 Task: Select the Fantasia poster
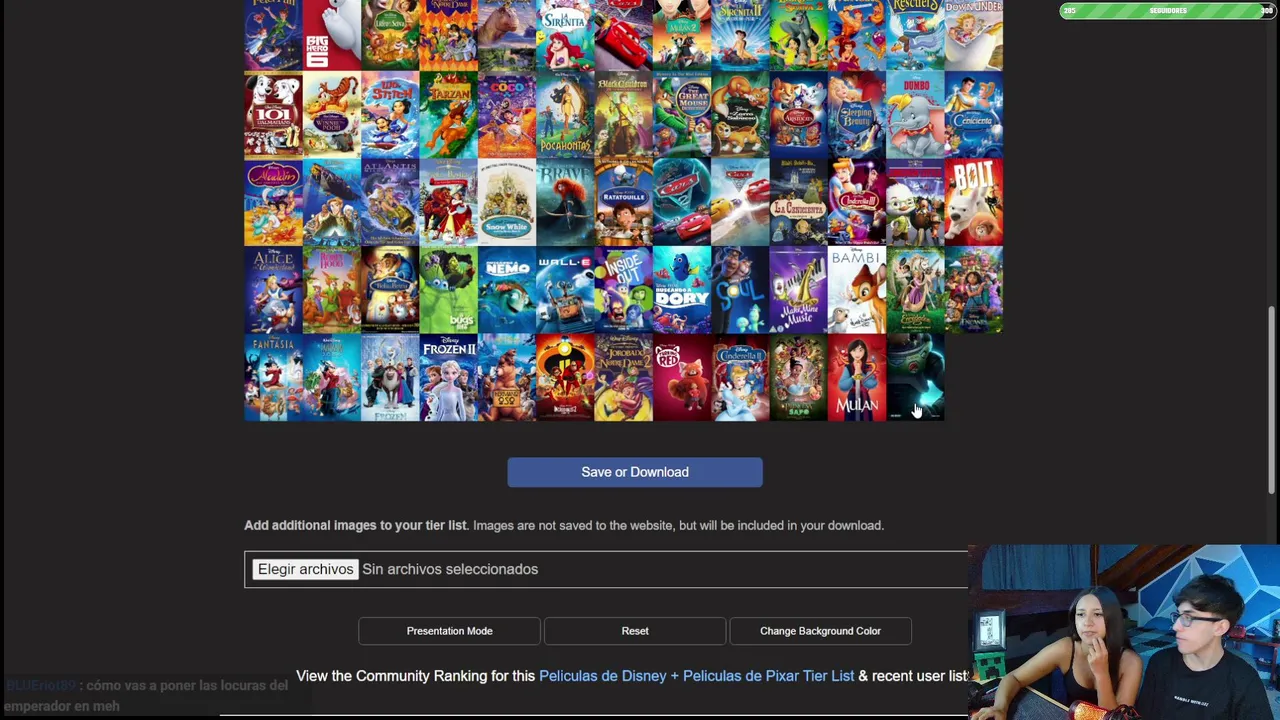273,377
